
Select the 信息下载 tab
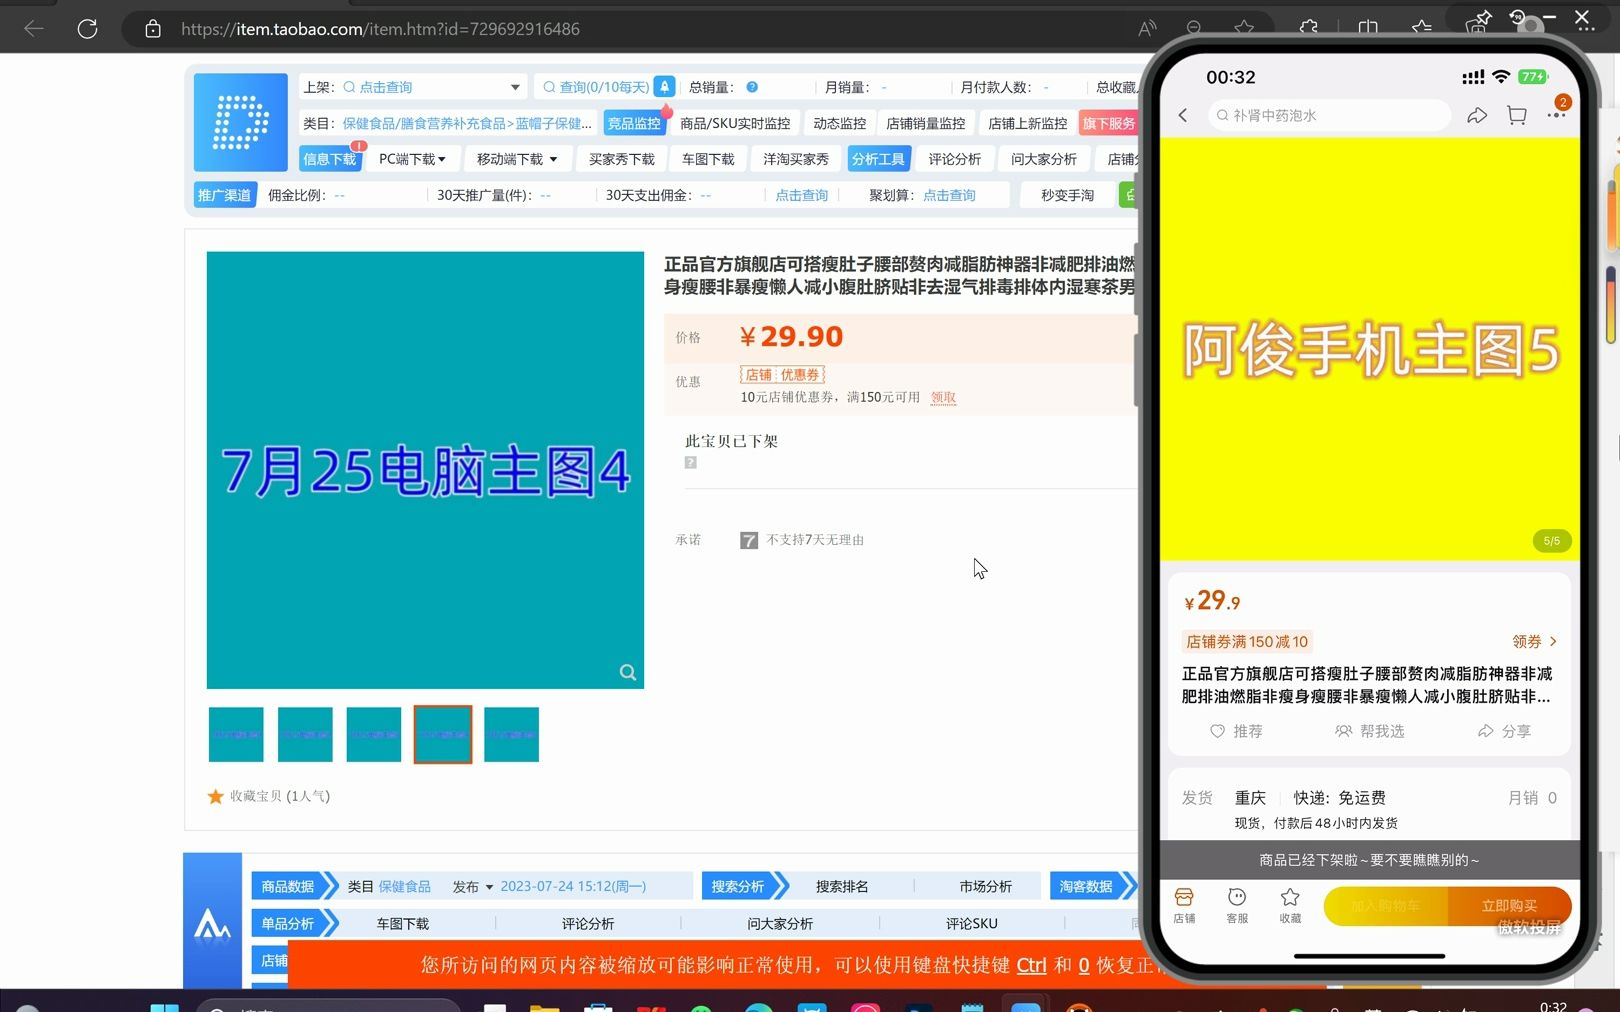[x=330, y=159]
